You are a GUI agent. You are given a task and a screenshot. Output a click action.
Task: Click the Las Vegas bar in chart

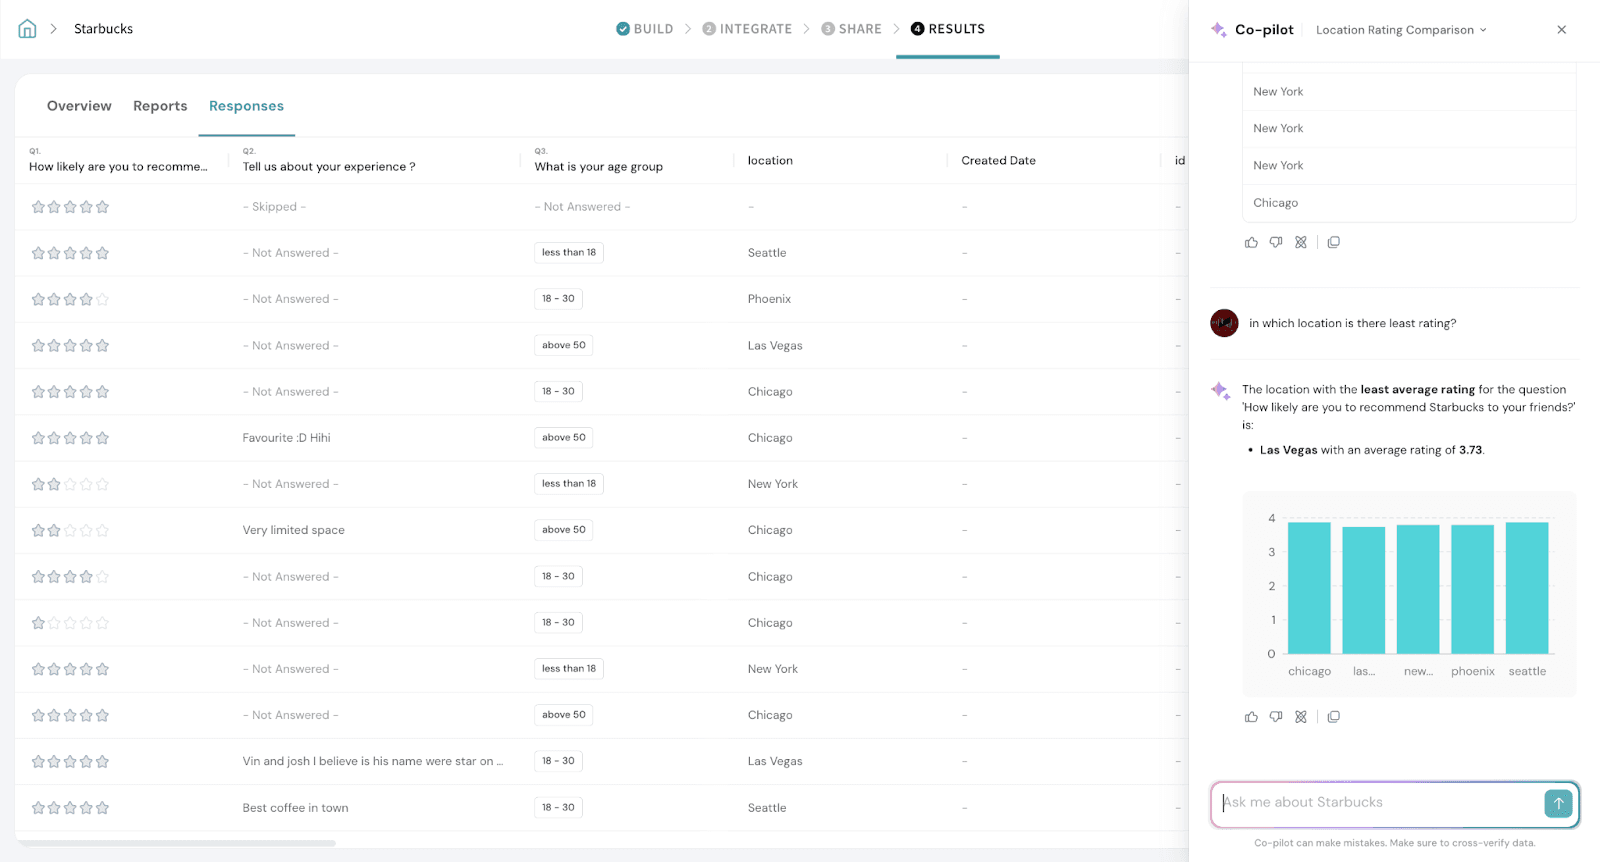(1363, 590)
